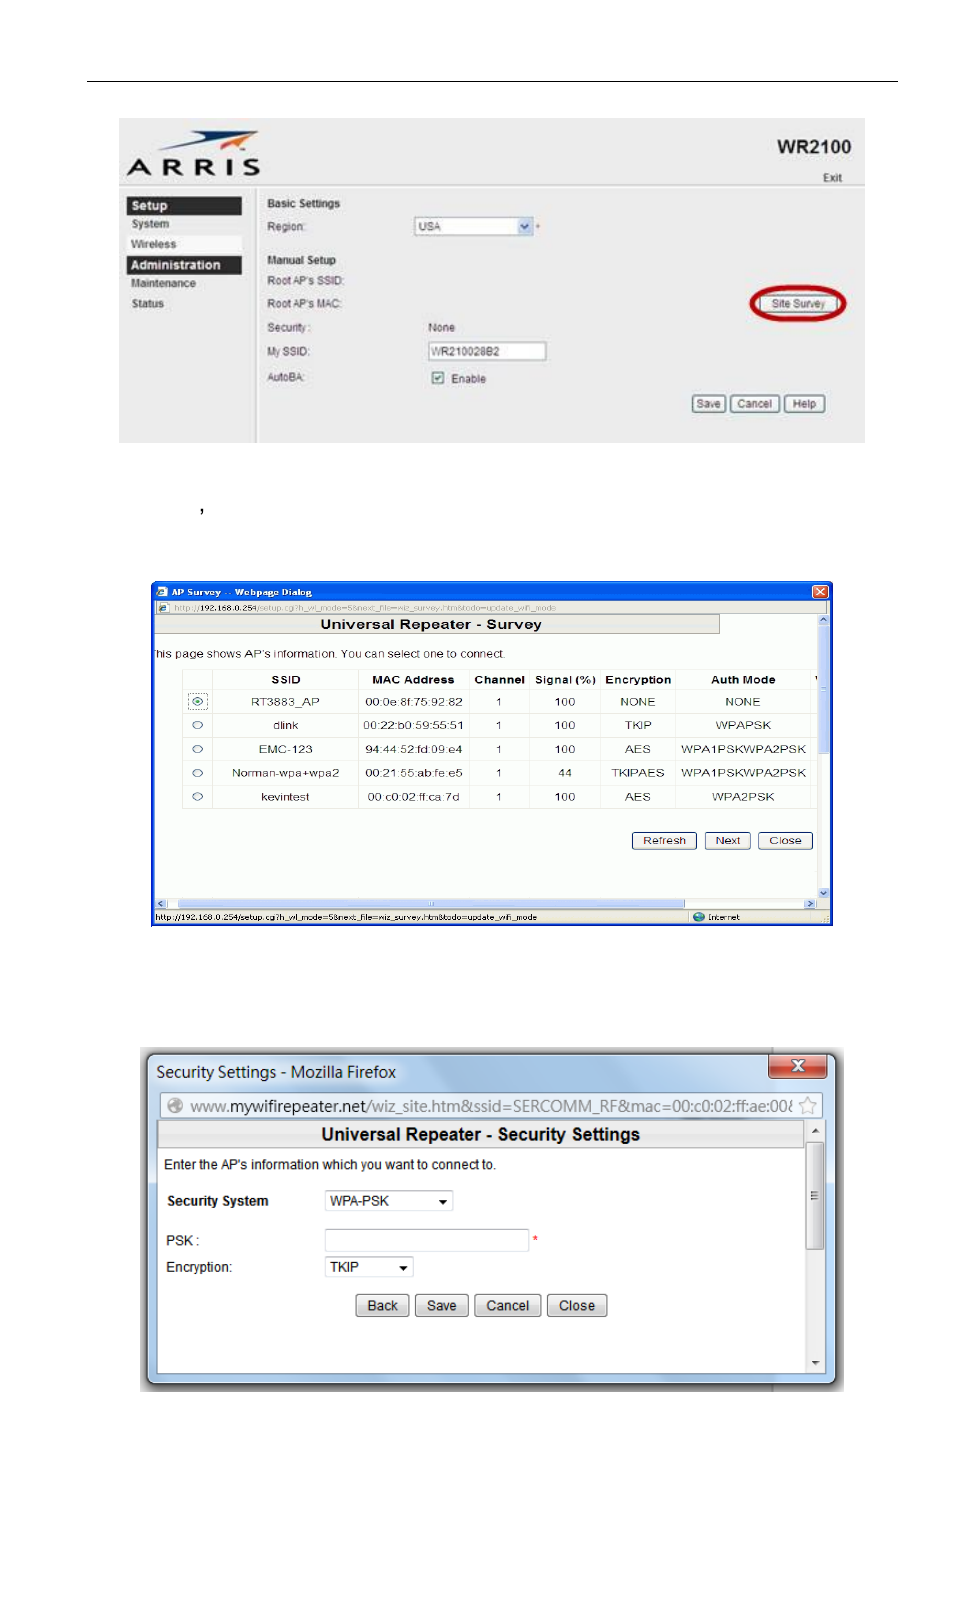Toggle the AutoBA Enable checkbox
This screenshot has width=954, height=1610.
[x=437, y=378]
